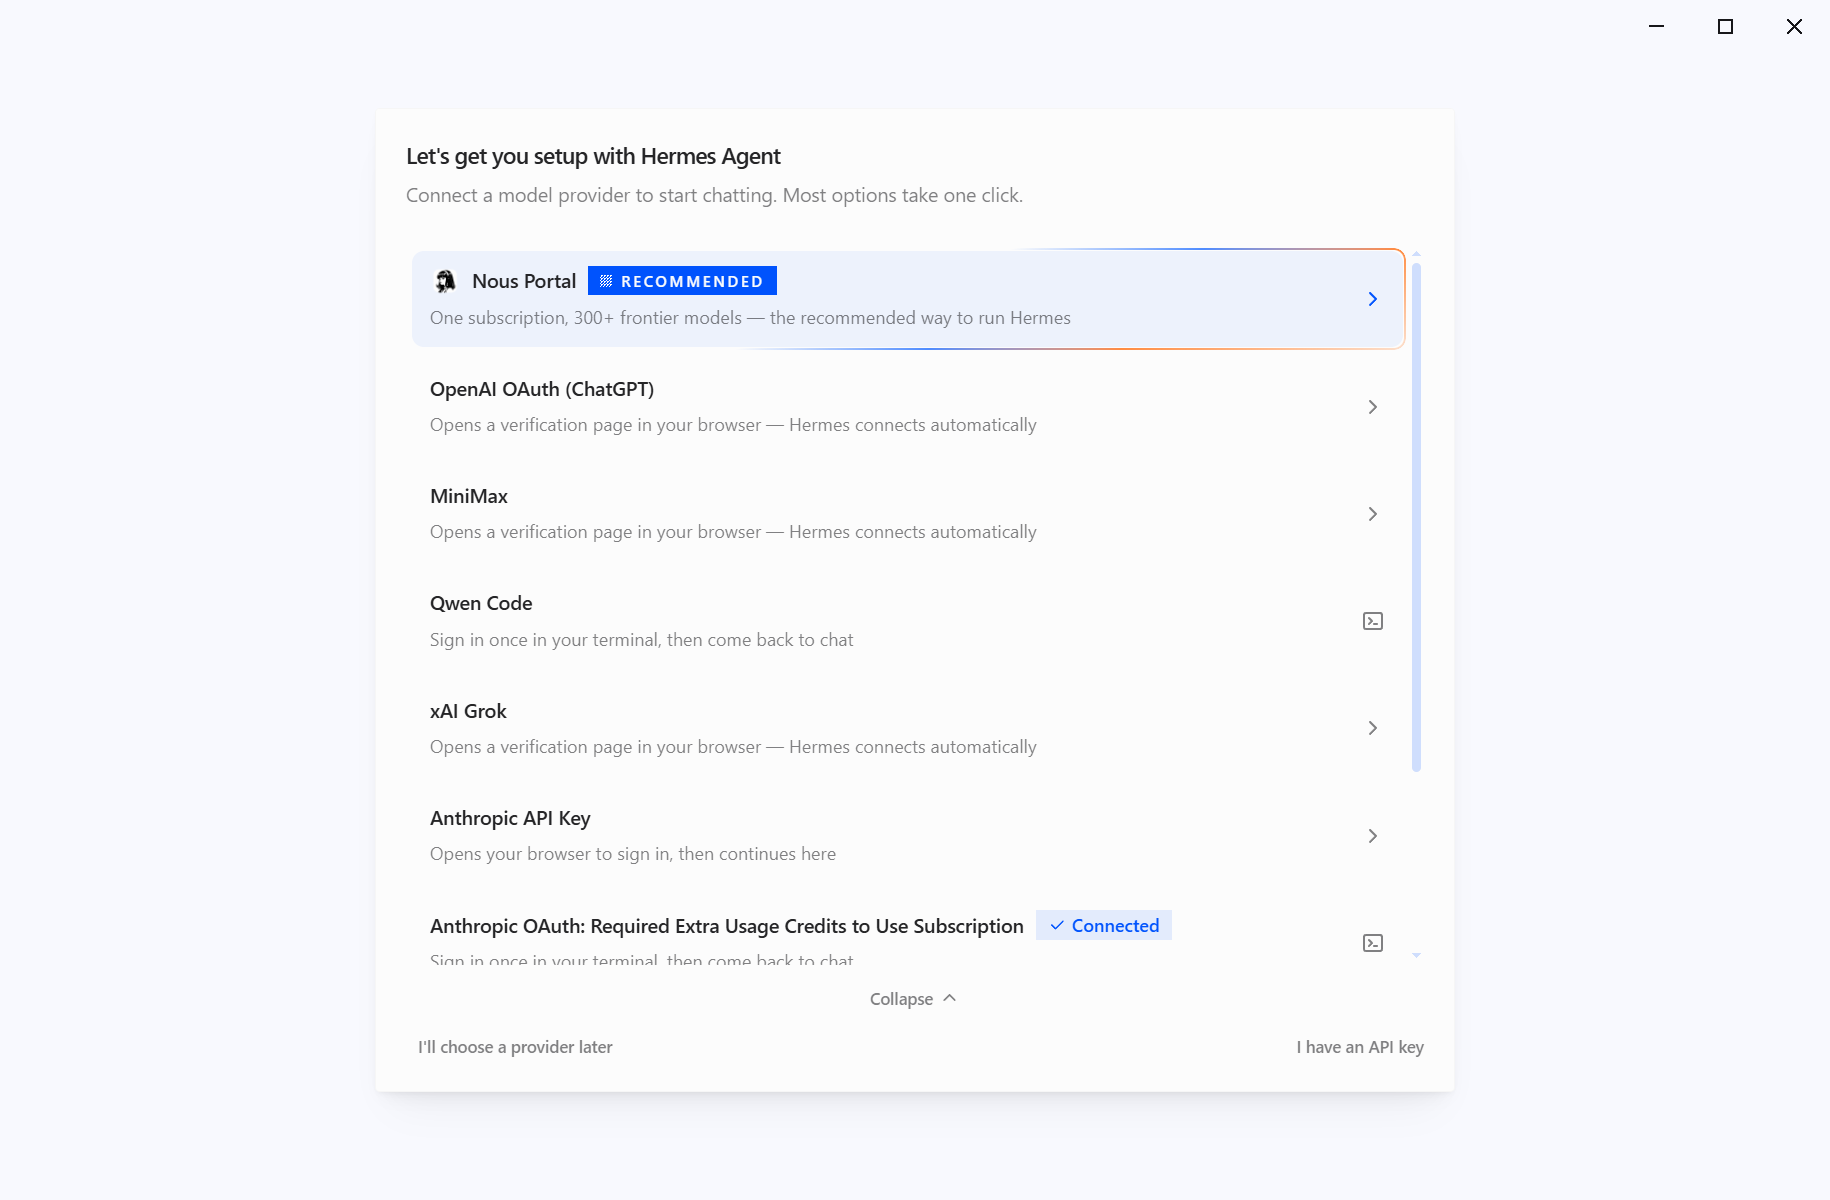Image resolution: width=1830 pixels, height=1200 pixels.
Task: Close the Hermes setup window
Action: tap(1794, 26)
